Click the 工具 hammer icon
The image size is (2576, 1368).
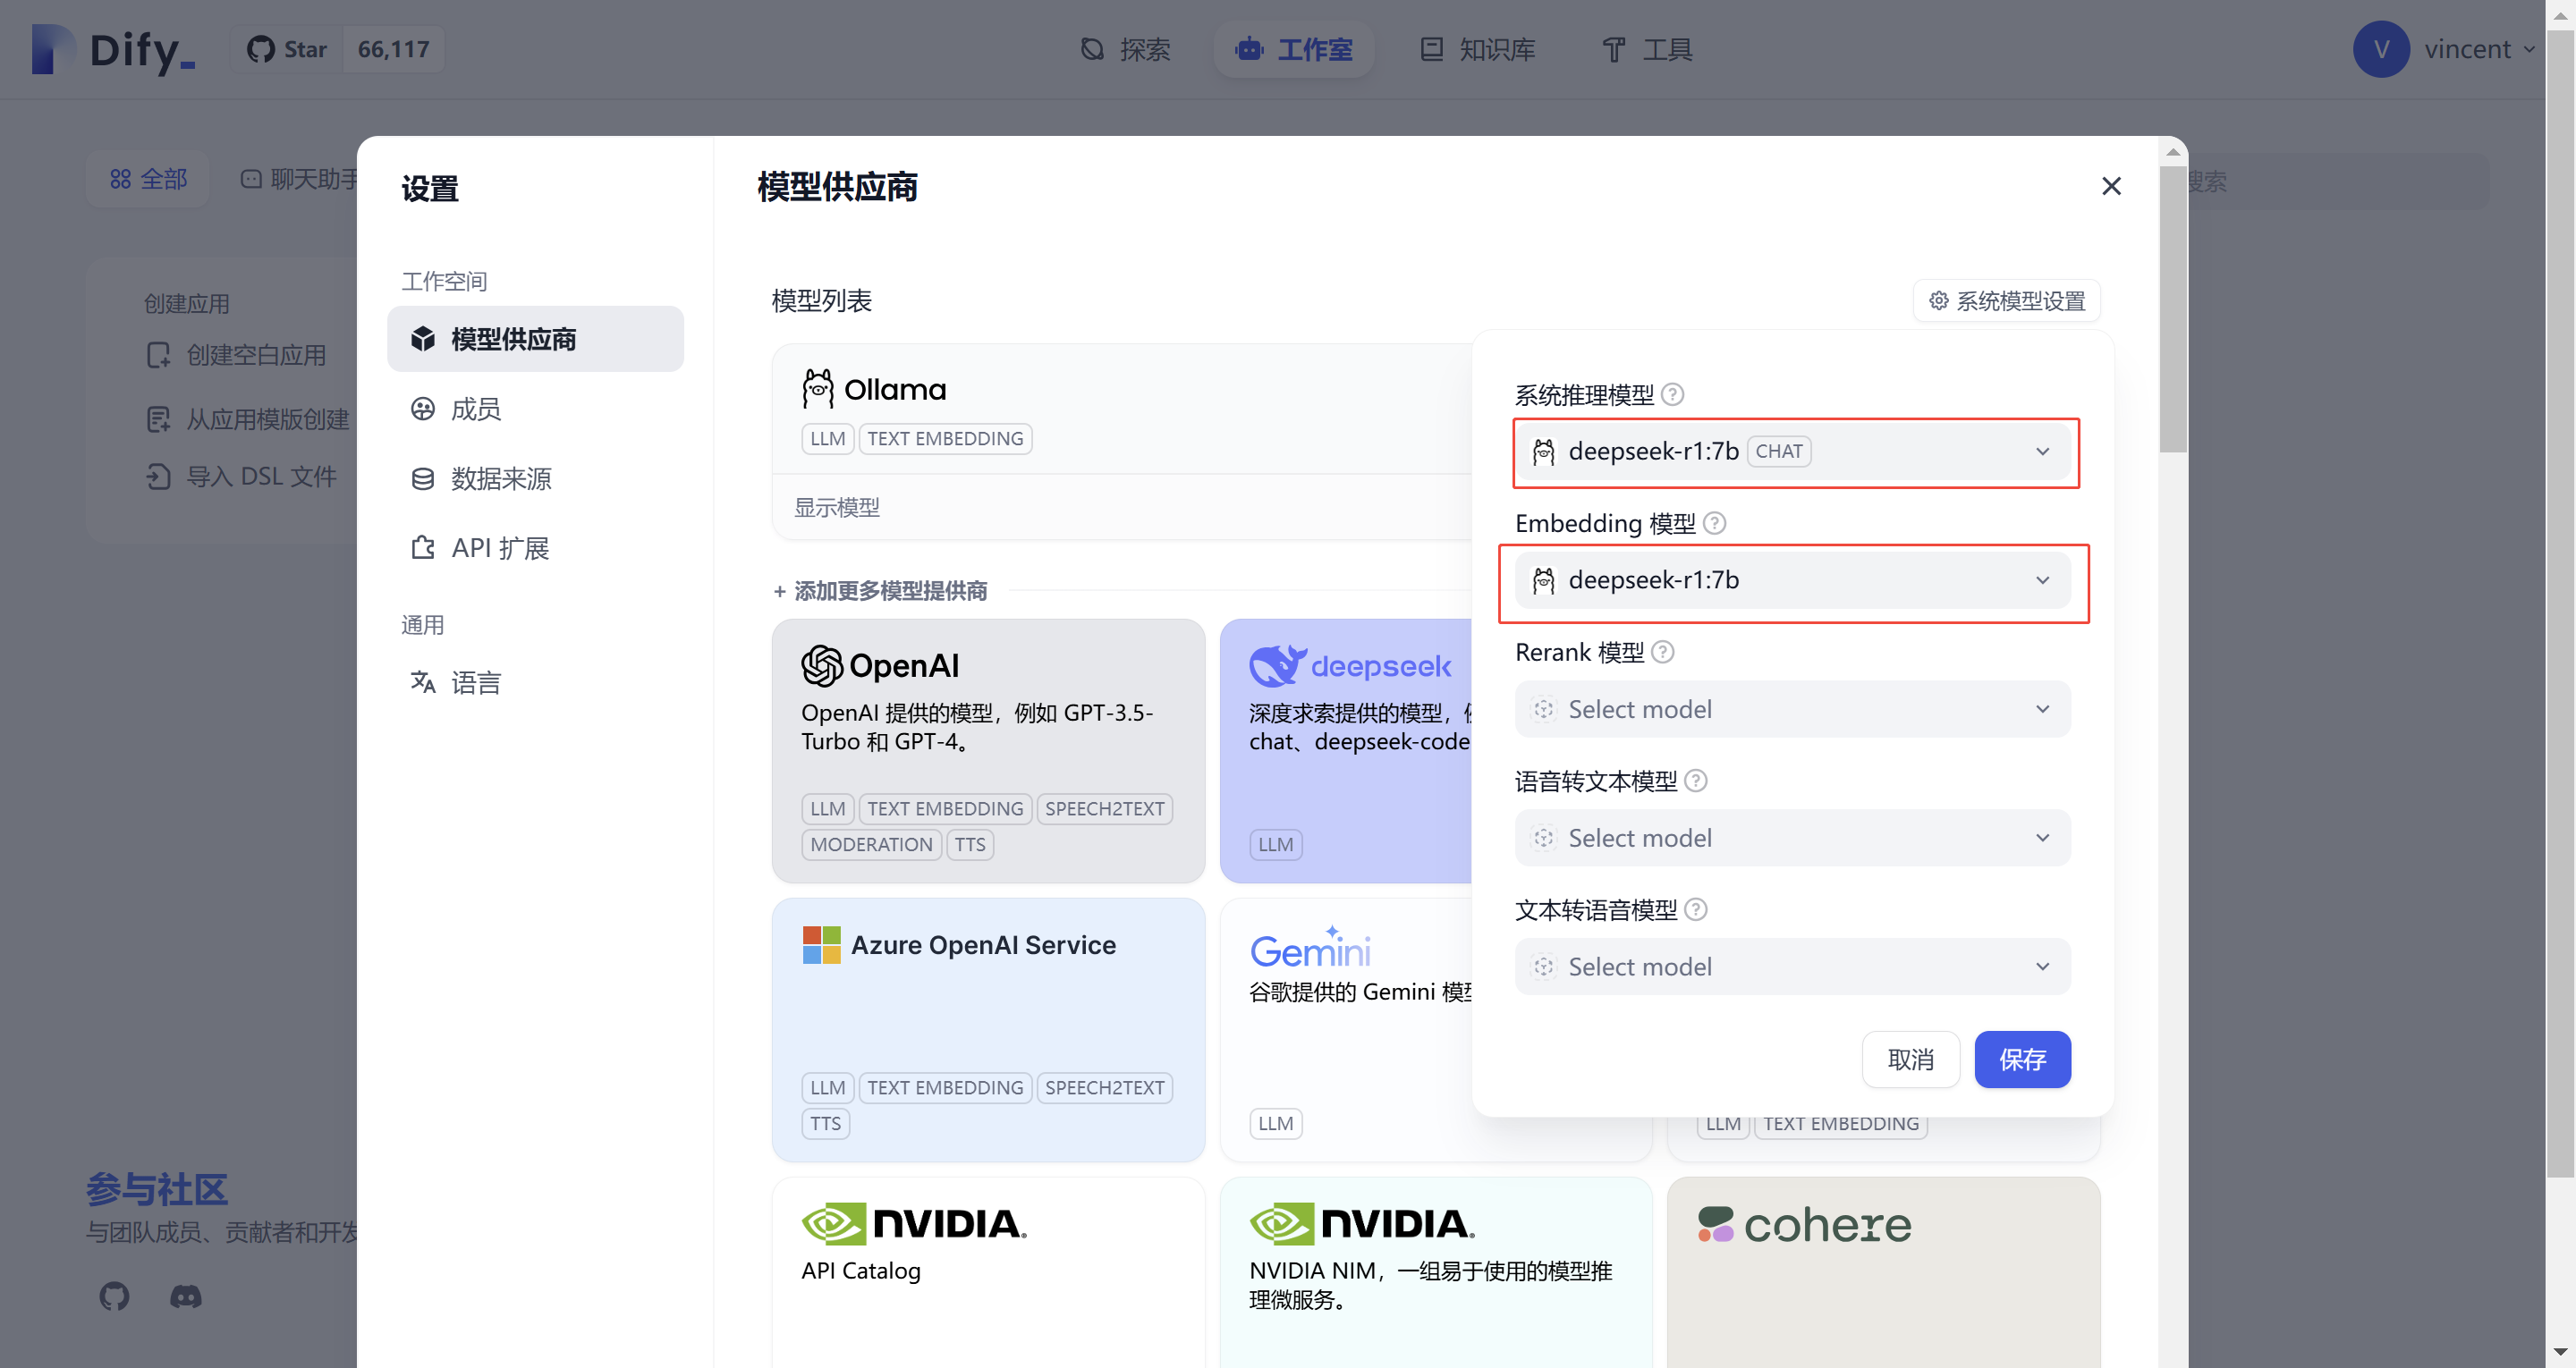[1613, 49]
